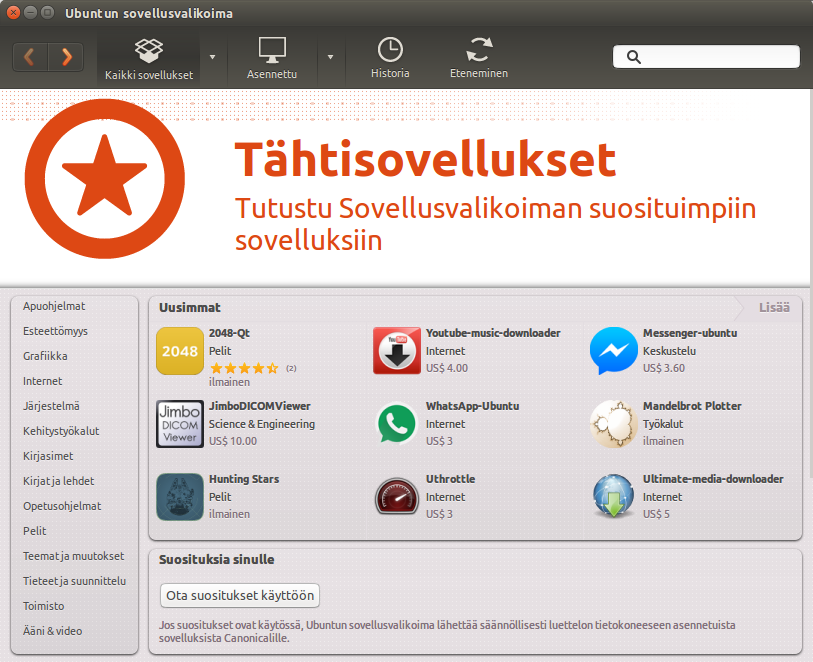Open the Mandelbrot Plotter icon
Viewport: 813px width, 662px height.
613,424
